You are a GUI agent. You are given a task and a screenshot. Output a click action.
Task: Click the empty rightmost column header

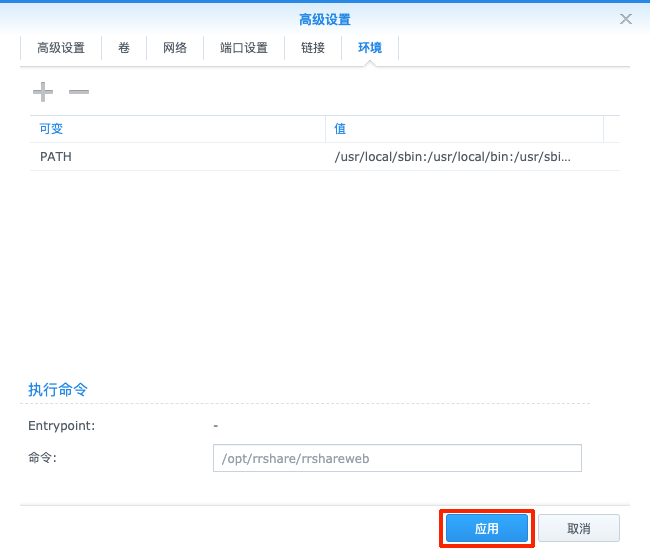[x=611, y=129]
